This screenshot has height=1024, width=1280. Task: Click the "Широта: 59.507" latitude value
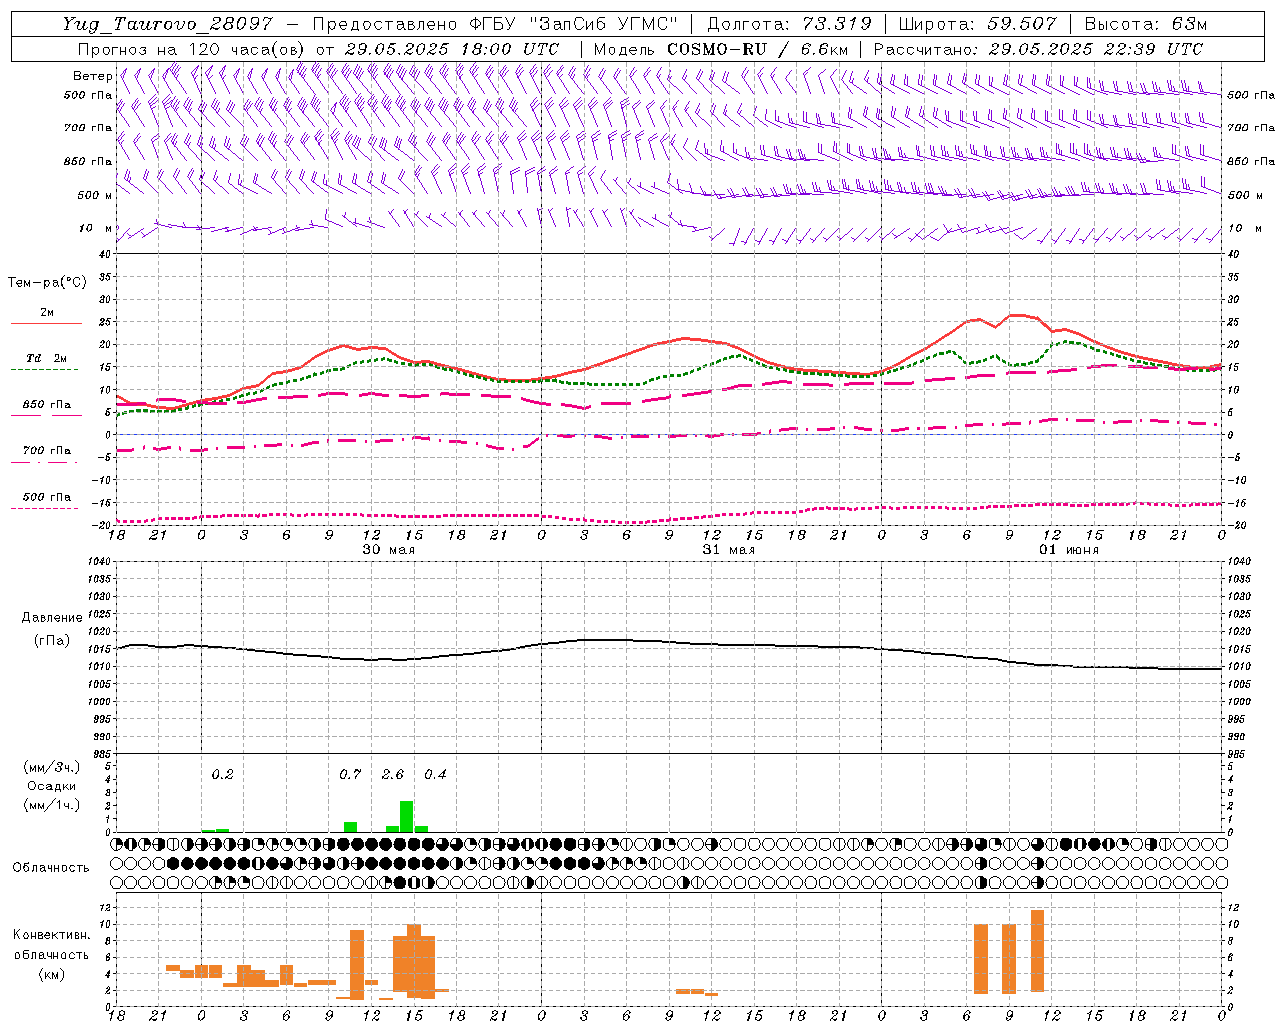(977, 24)
